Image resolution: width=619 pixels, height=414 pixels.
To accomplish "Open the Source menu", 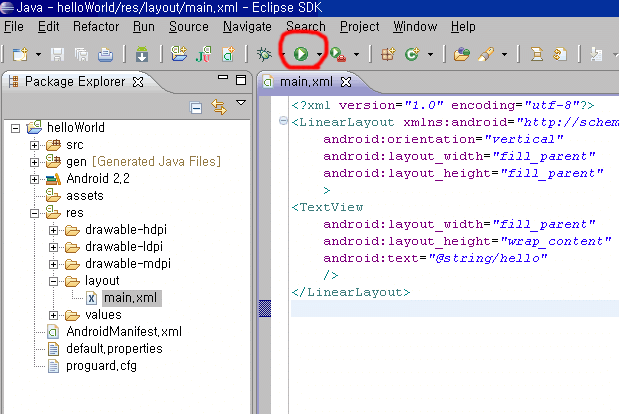I will 189,26.
